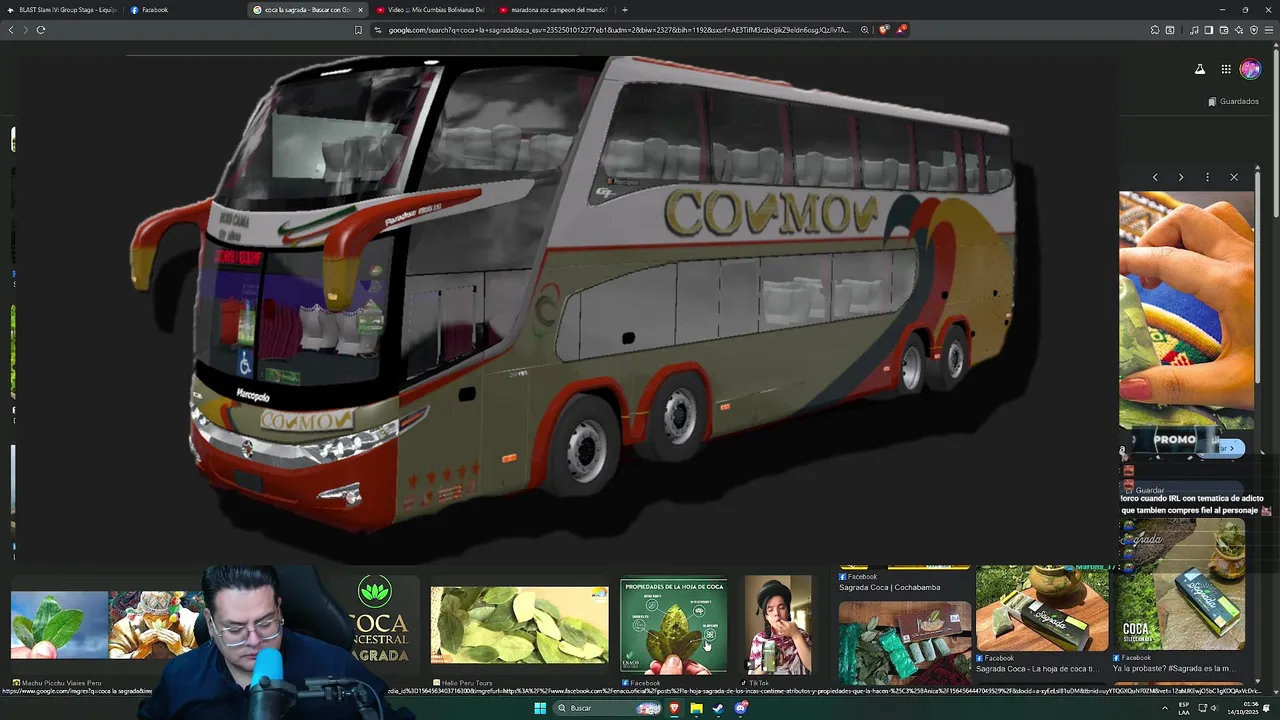Bookmark this page via the address bar icon
This screenshot has height=720, width=1280.
coord(358,30)
